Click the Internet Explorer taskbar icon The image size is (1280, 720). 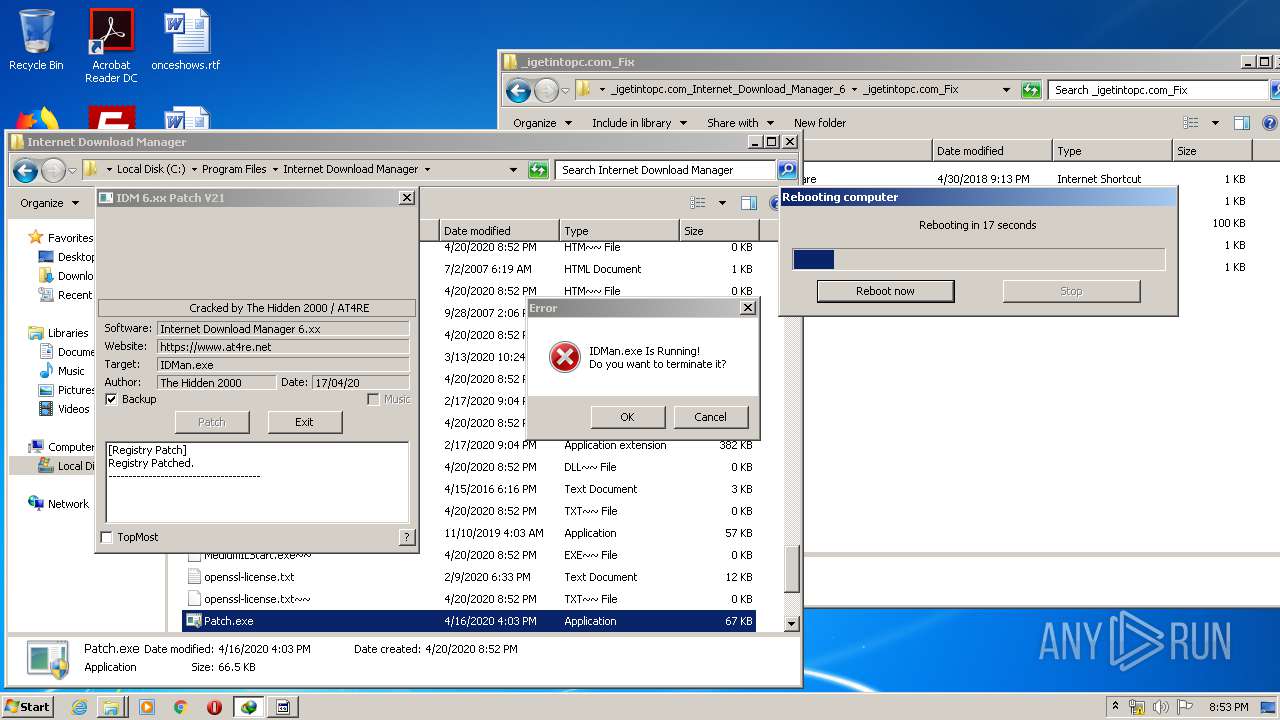pyautogui.click(x=79, y=707)
